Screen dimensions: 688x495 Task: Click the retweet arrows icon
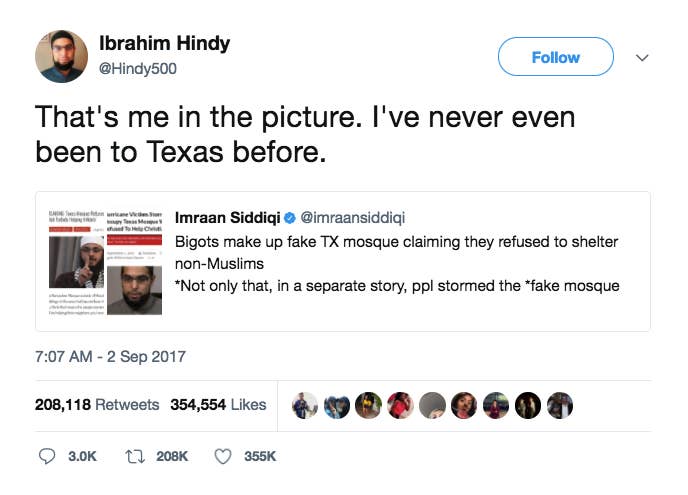click(x=135, y=457)
